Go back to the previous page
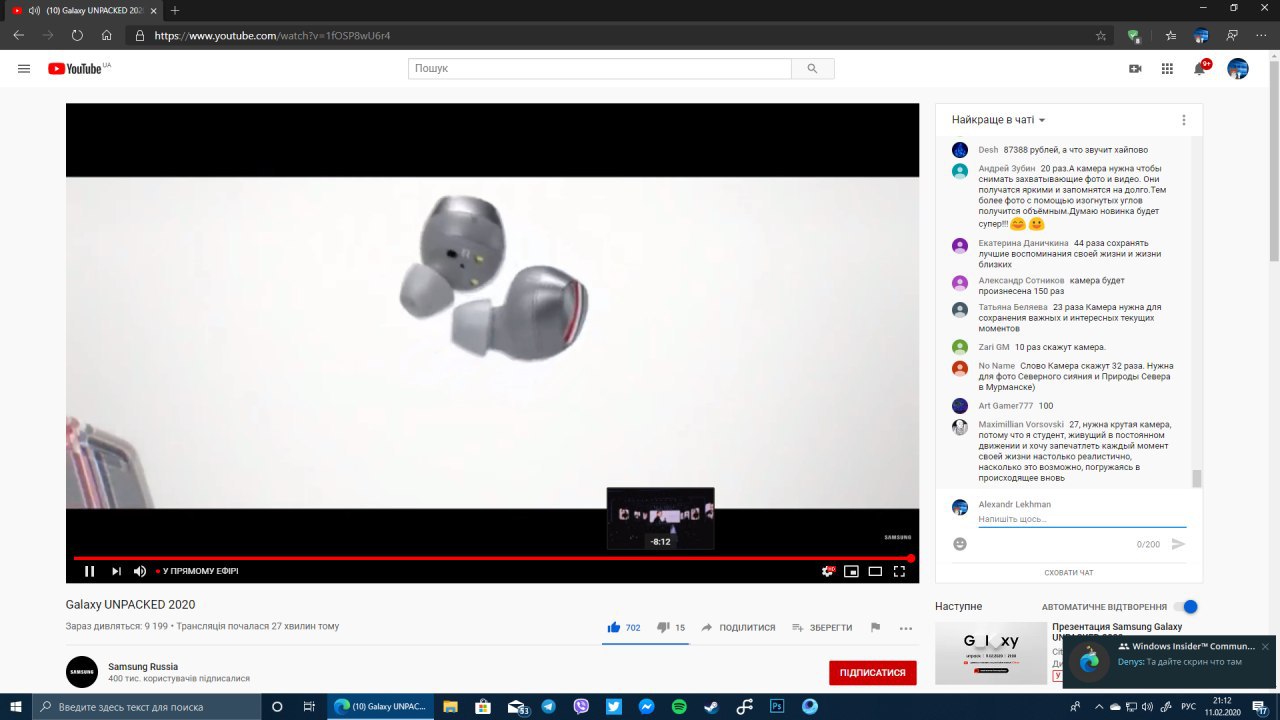This screenshot has height=720, width=1280. tap(19, 35)
